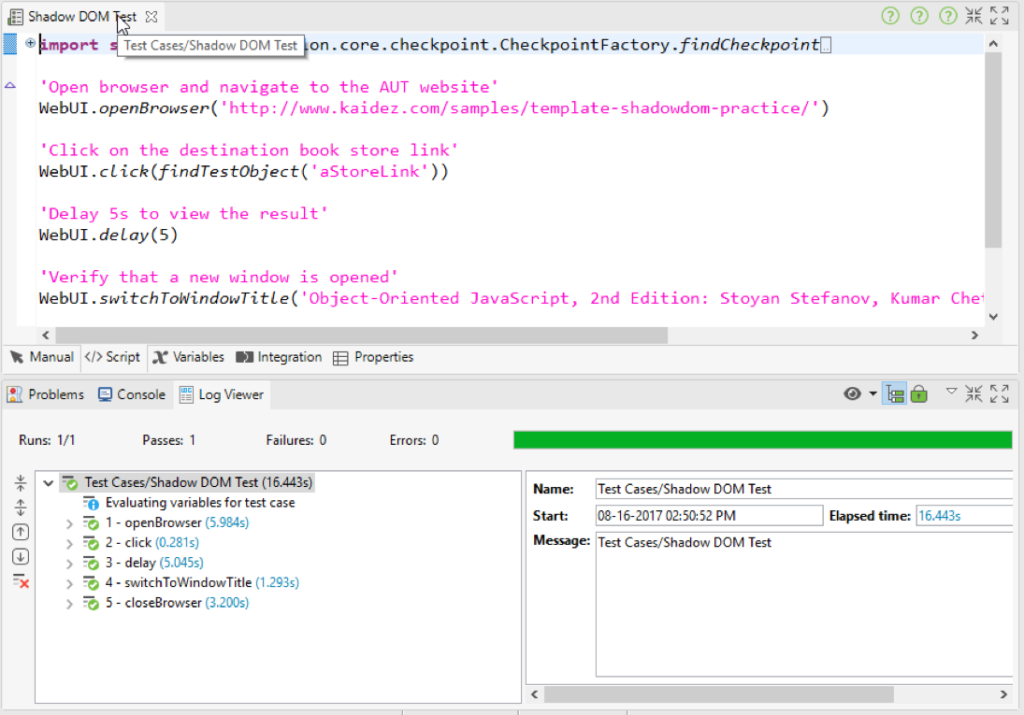The image size is (1024, 715).
Task: Click the Start time field showing 08-16-2017
Action: (709, 516)
